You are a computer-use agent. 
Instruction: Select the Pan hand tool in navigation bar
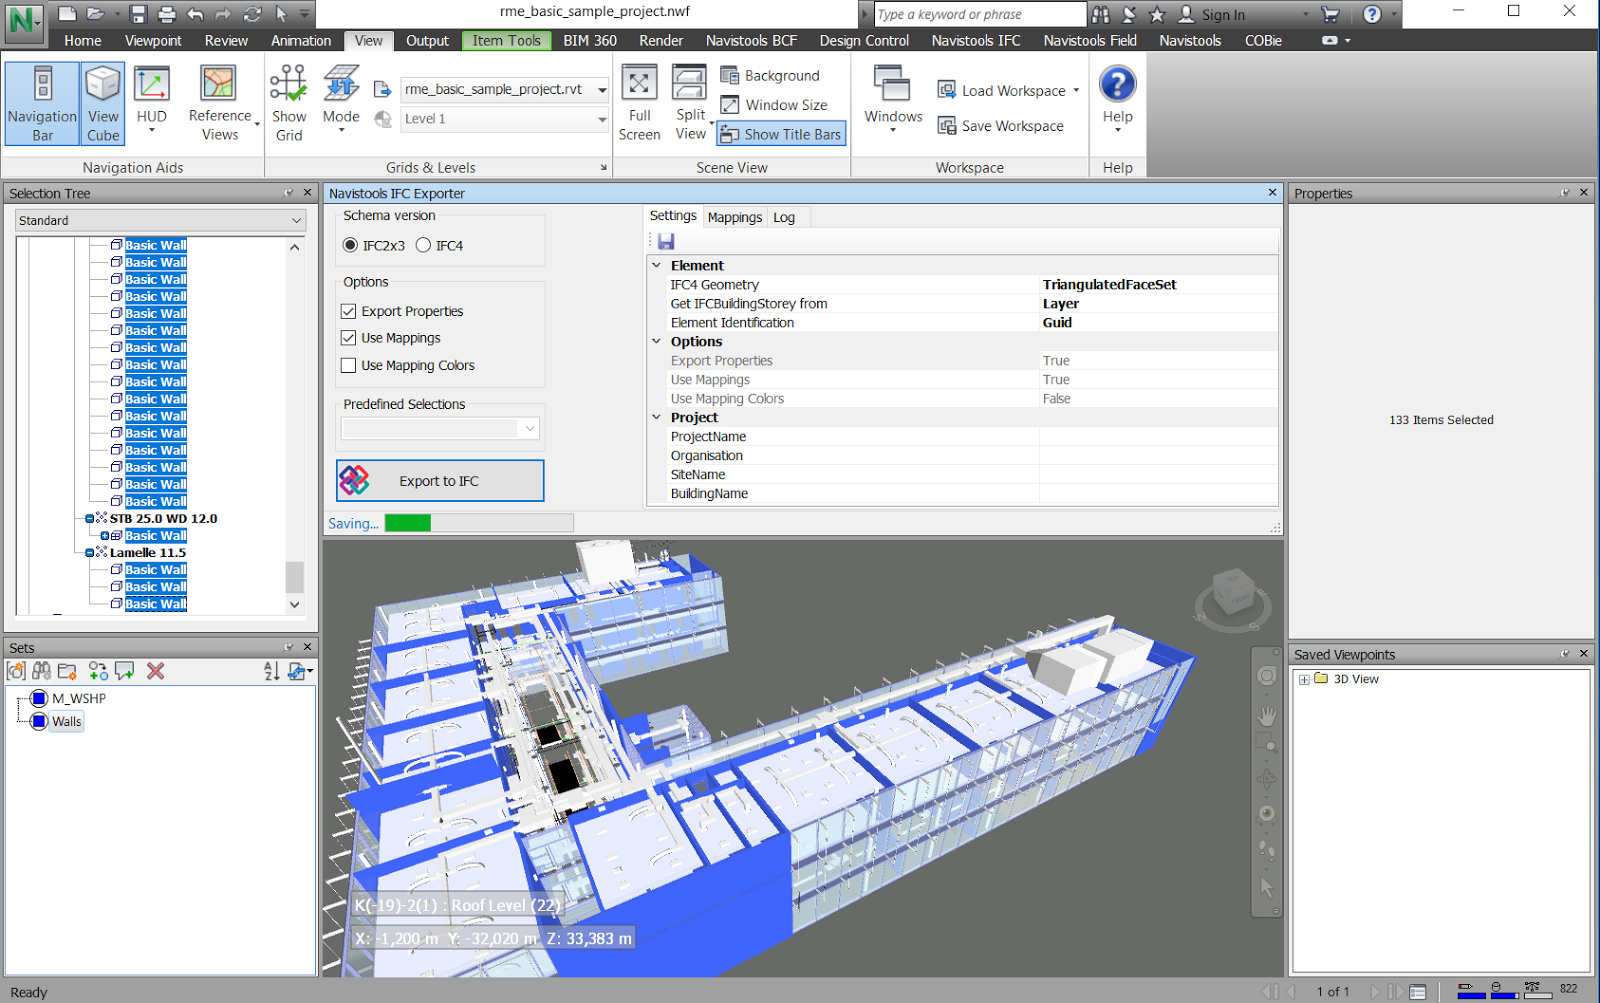(1267, 715)
